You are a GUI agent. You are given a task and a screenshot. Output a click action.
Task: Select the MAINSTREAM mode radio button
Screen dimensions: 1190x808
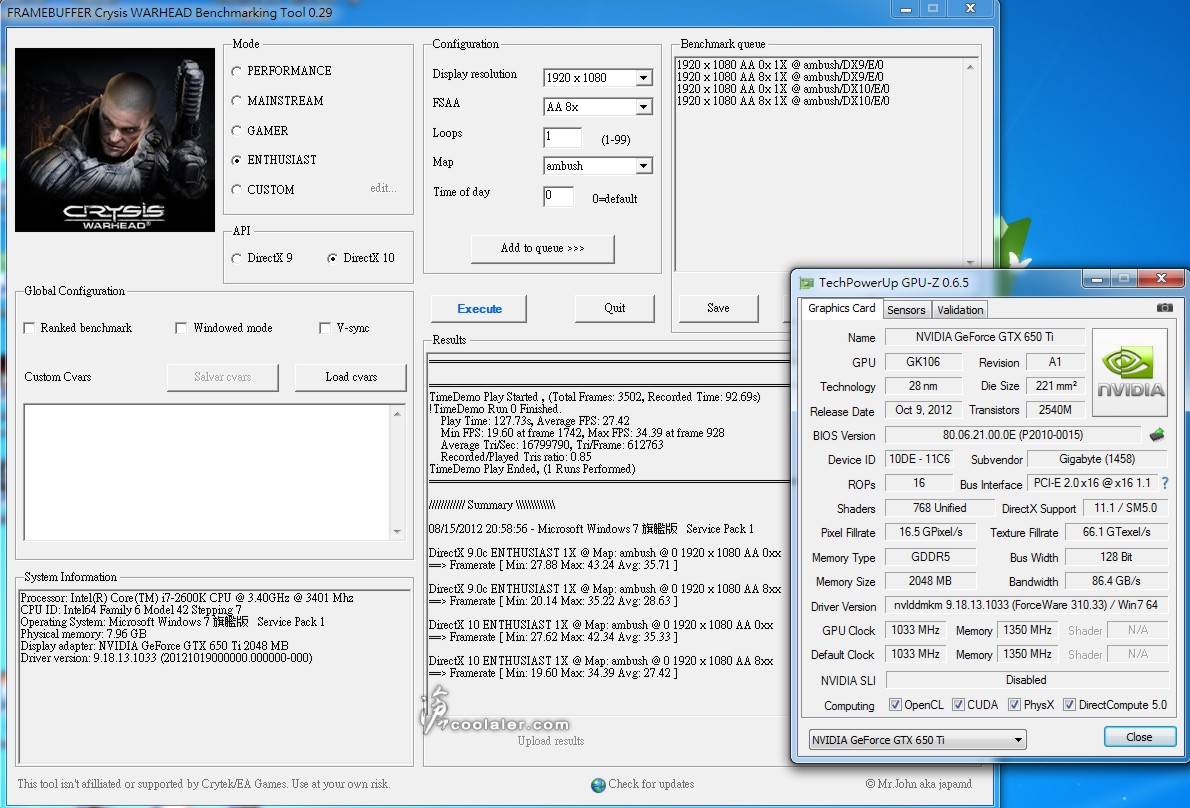(236, 101)
